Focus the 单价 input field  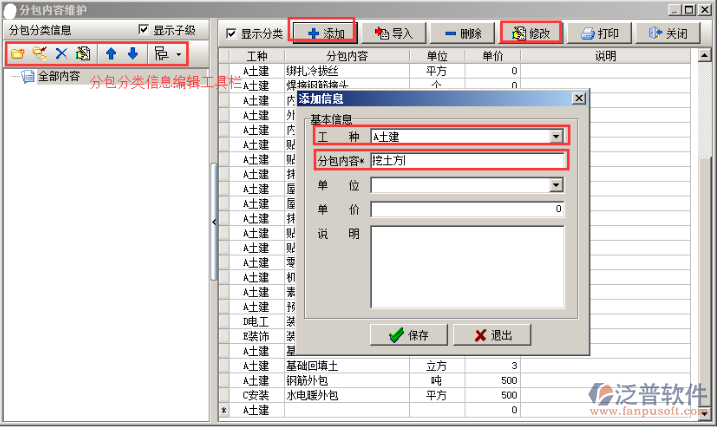pos(467,209)
